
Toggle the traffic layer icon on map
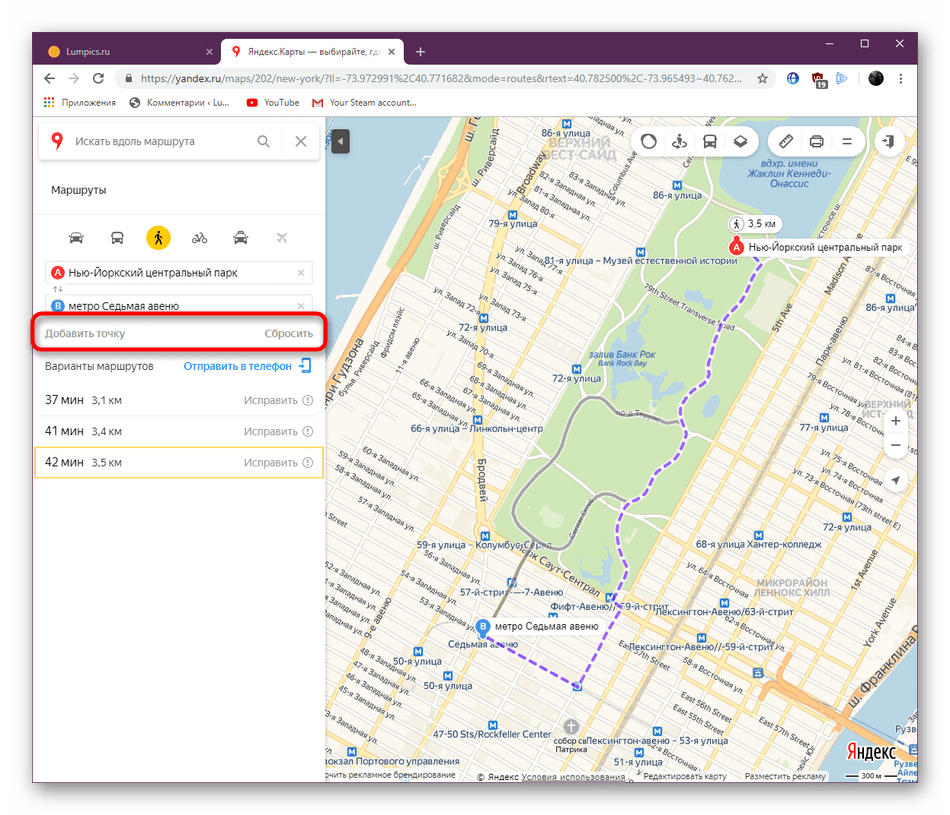pos(648,141)
